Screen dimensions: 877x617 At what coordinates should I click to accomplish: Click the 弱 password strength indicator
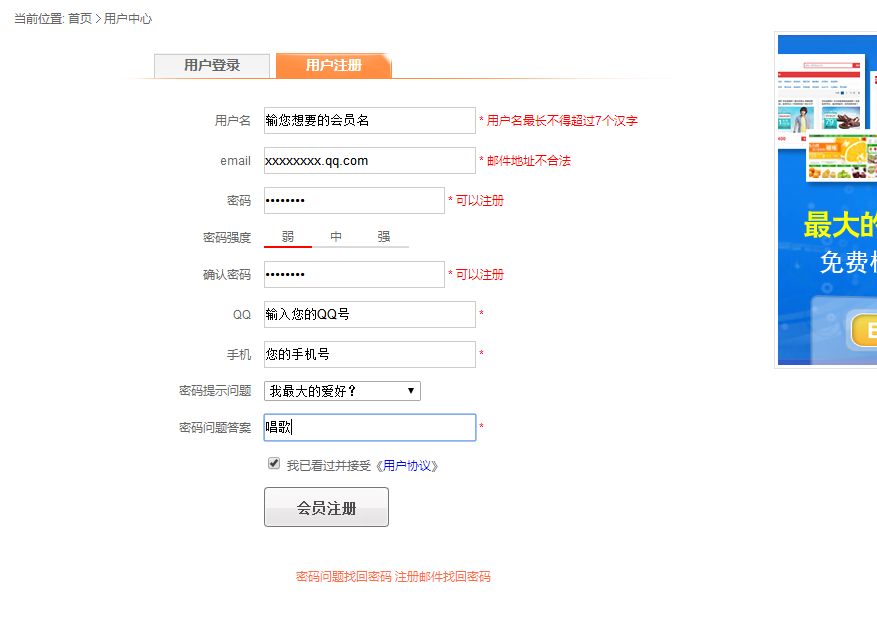[x=287, y=237]
